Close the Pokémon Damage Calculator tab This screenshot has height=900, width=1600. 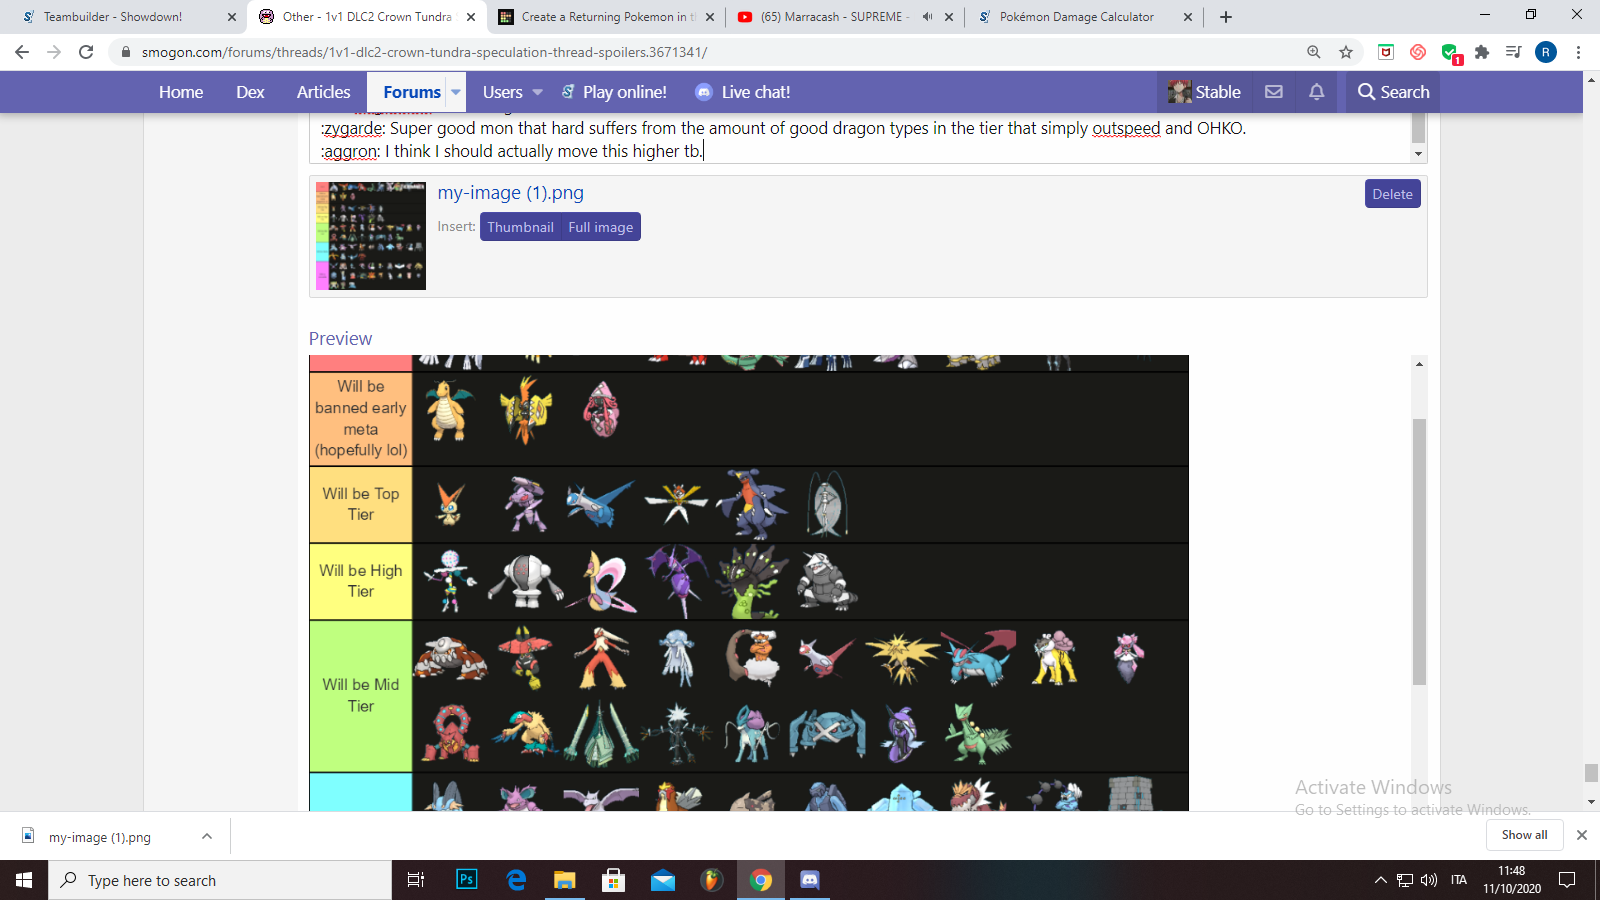pyautogui.click(x=1188, y=17)
